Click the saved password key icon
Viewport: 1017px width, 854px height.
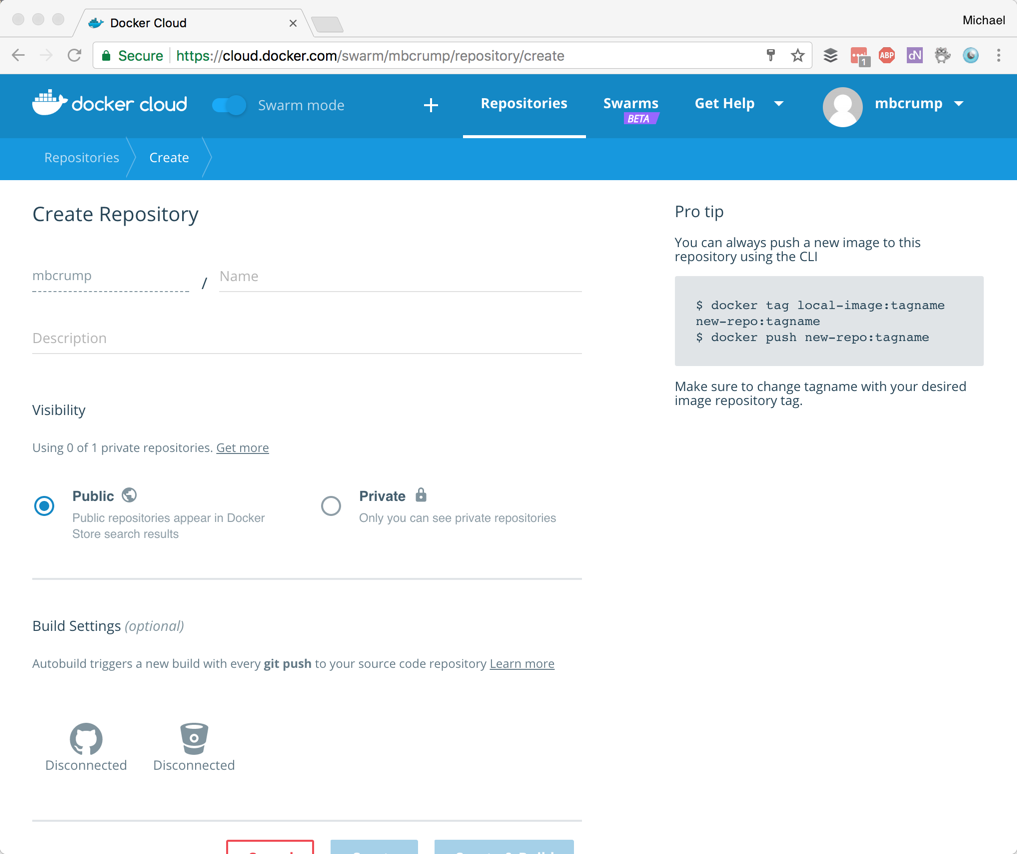pos(771,56)
